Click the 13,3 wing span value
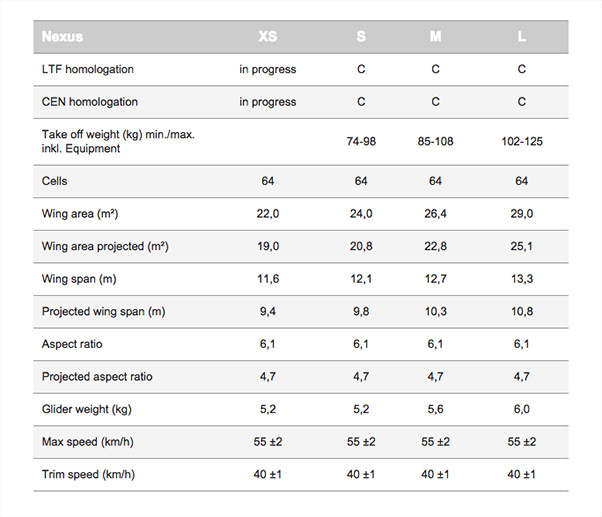The image size is (602, 517). 522,279
